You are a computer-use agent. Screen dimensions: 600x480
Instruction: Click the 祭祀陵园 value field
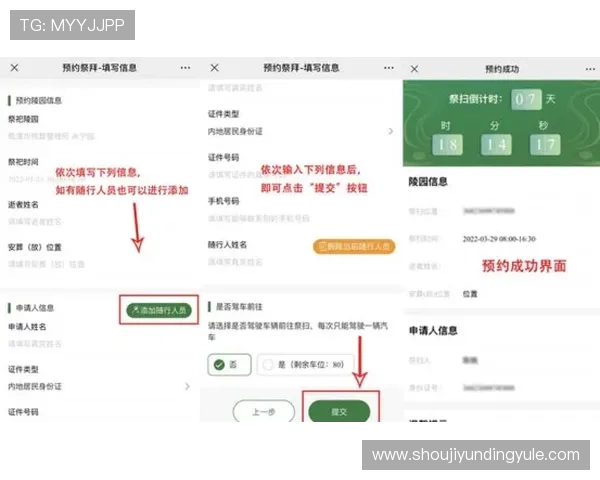[51, 136]
